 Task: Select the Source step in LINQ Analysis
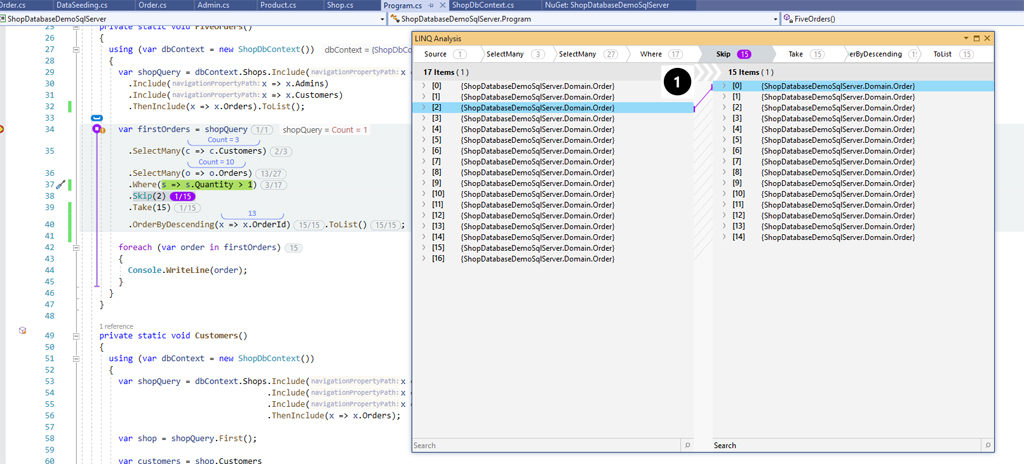click(444, 54)
